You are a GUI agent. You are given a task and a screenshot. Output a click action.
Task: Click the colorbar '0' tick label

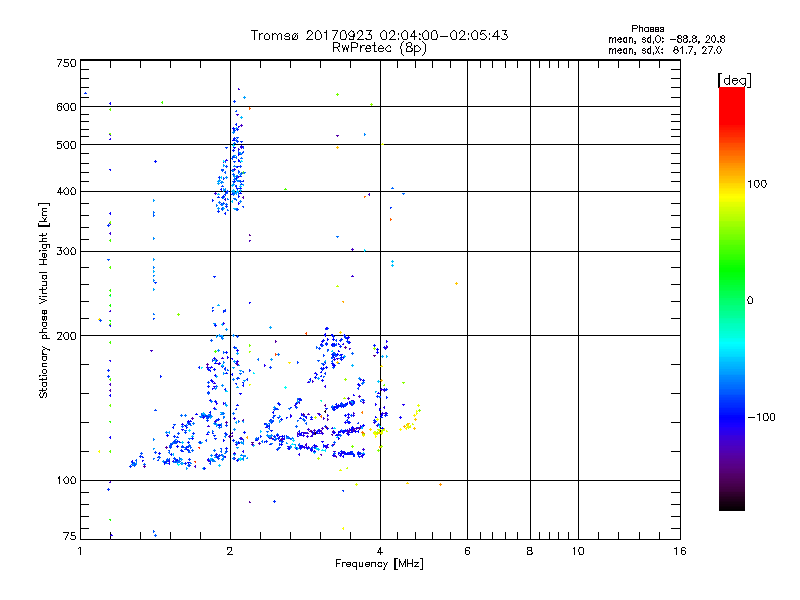click(x=750, y=301)
